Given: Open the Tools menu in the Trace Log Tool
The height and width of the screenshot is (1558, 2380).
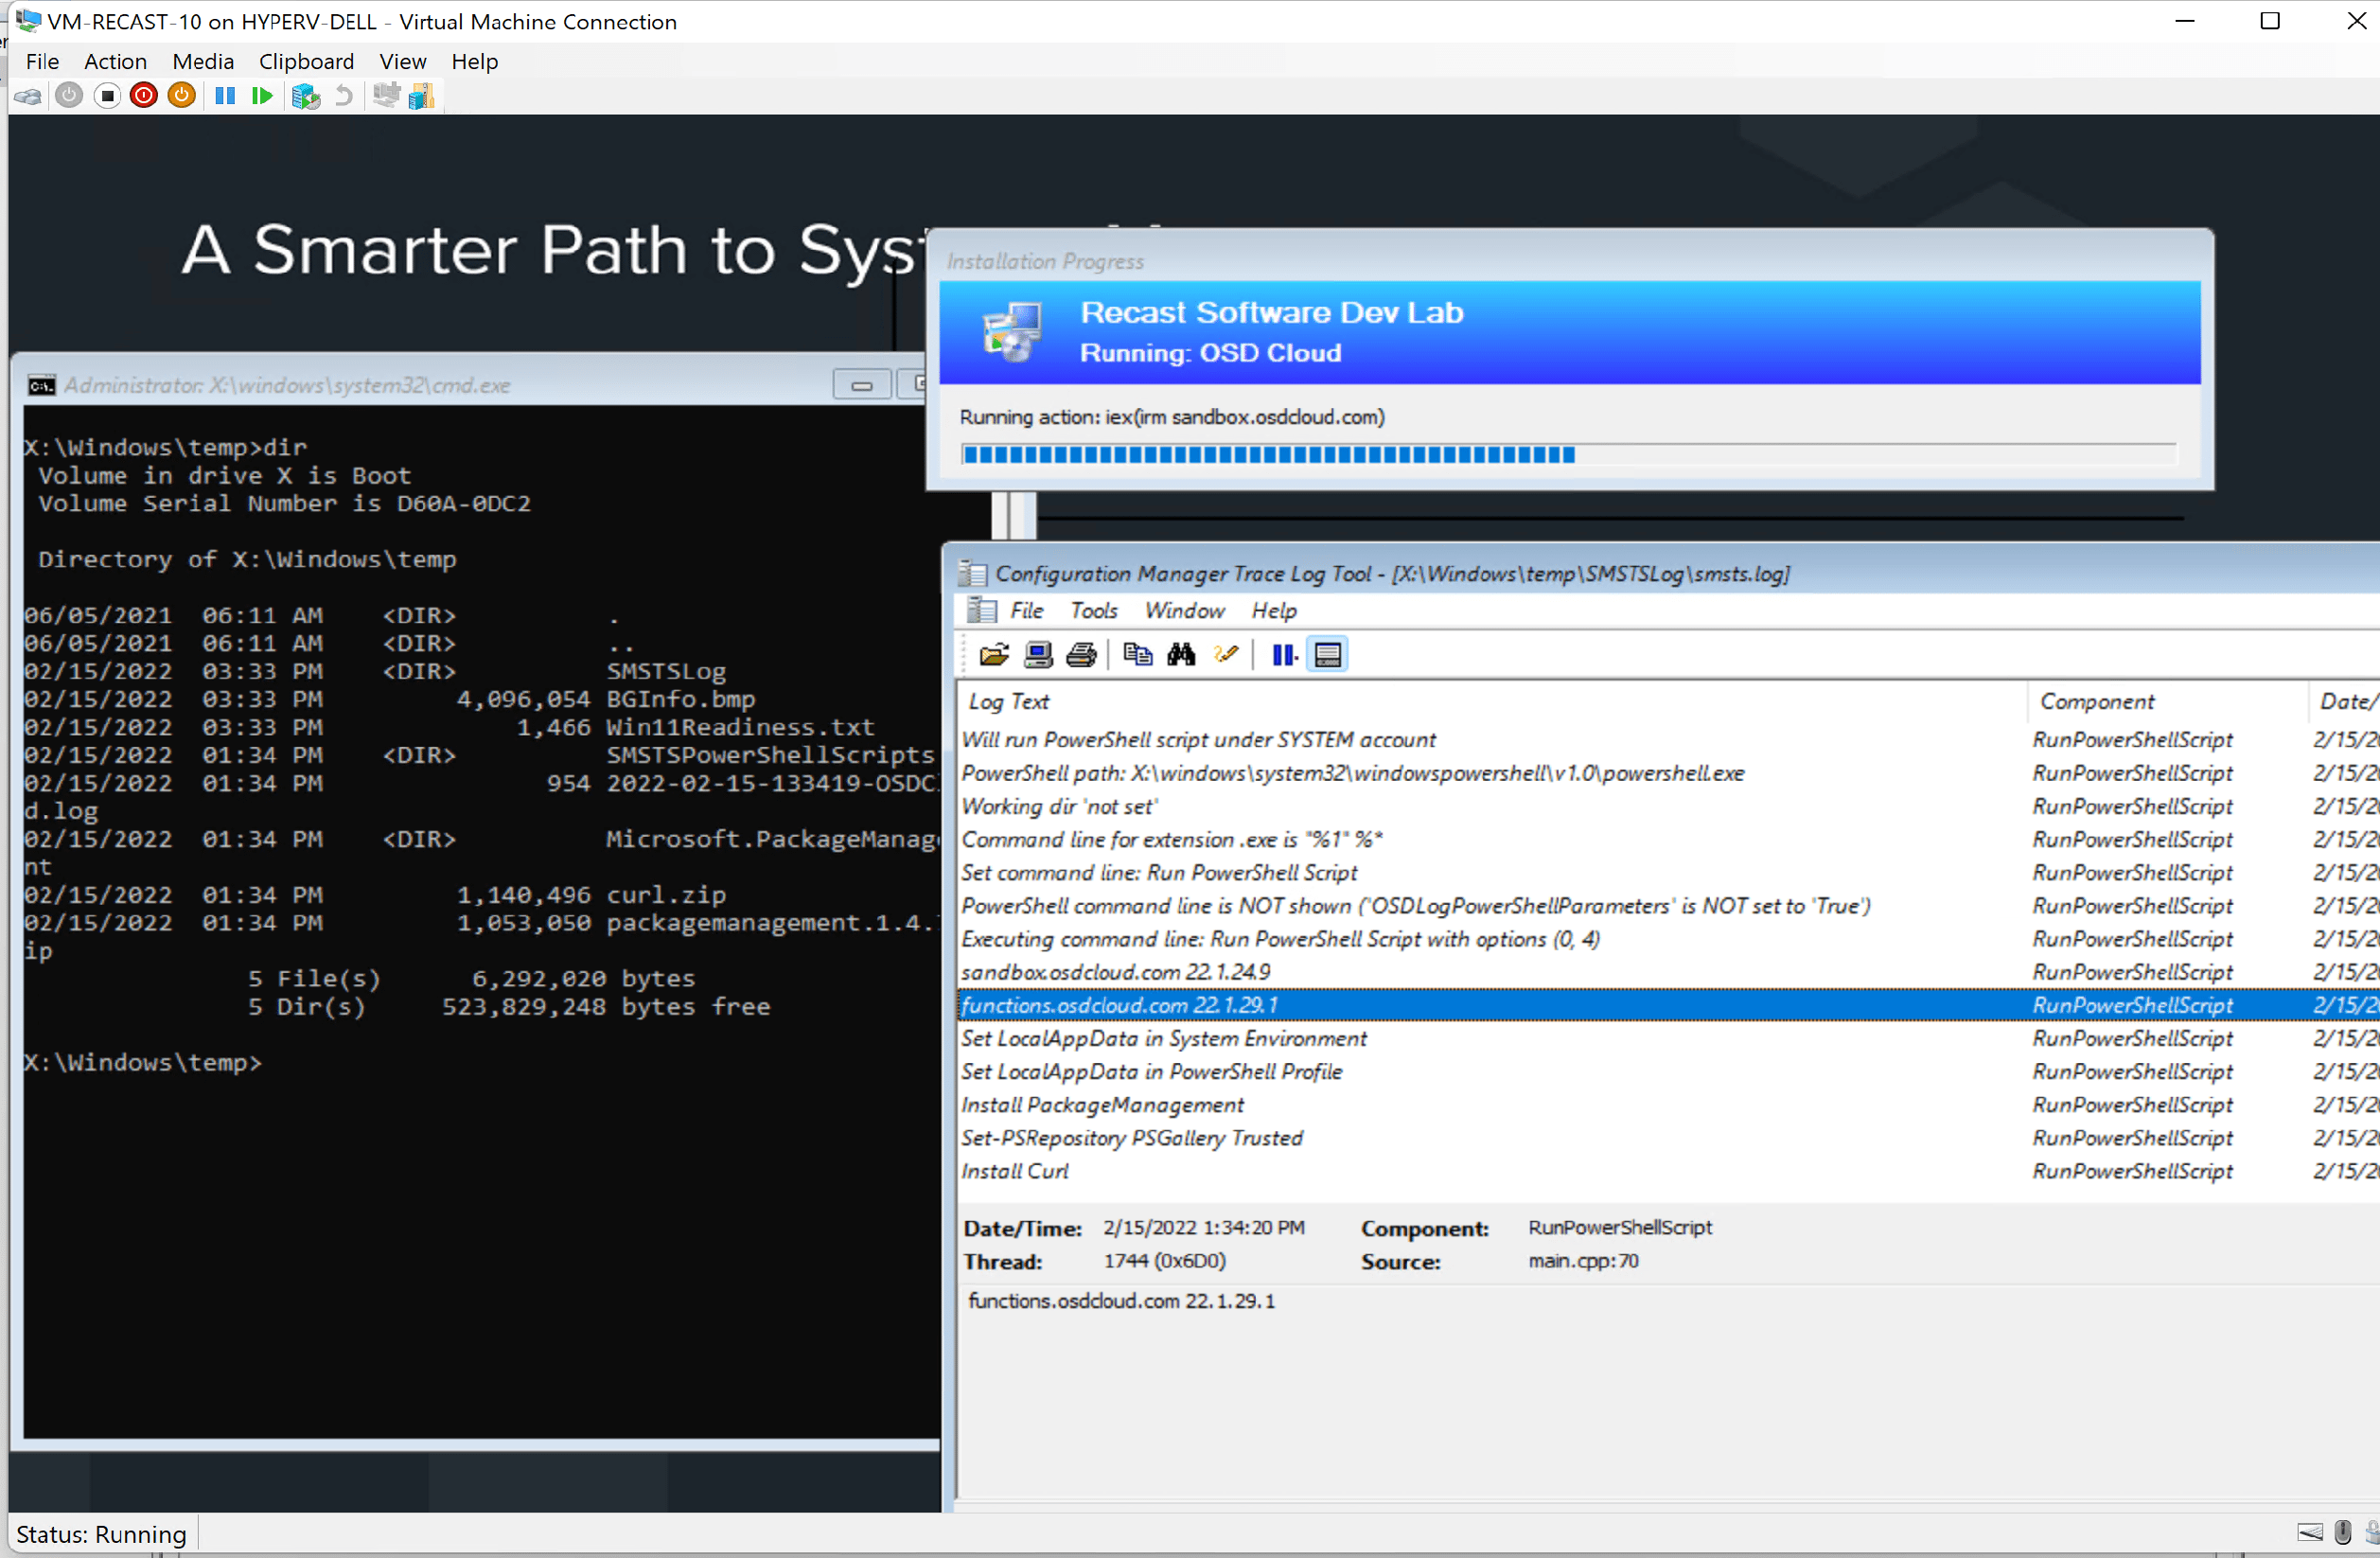Looking at the screenshot, I should click(1093, 610).
